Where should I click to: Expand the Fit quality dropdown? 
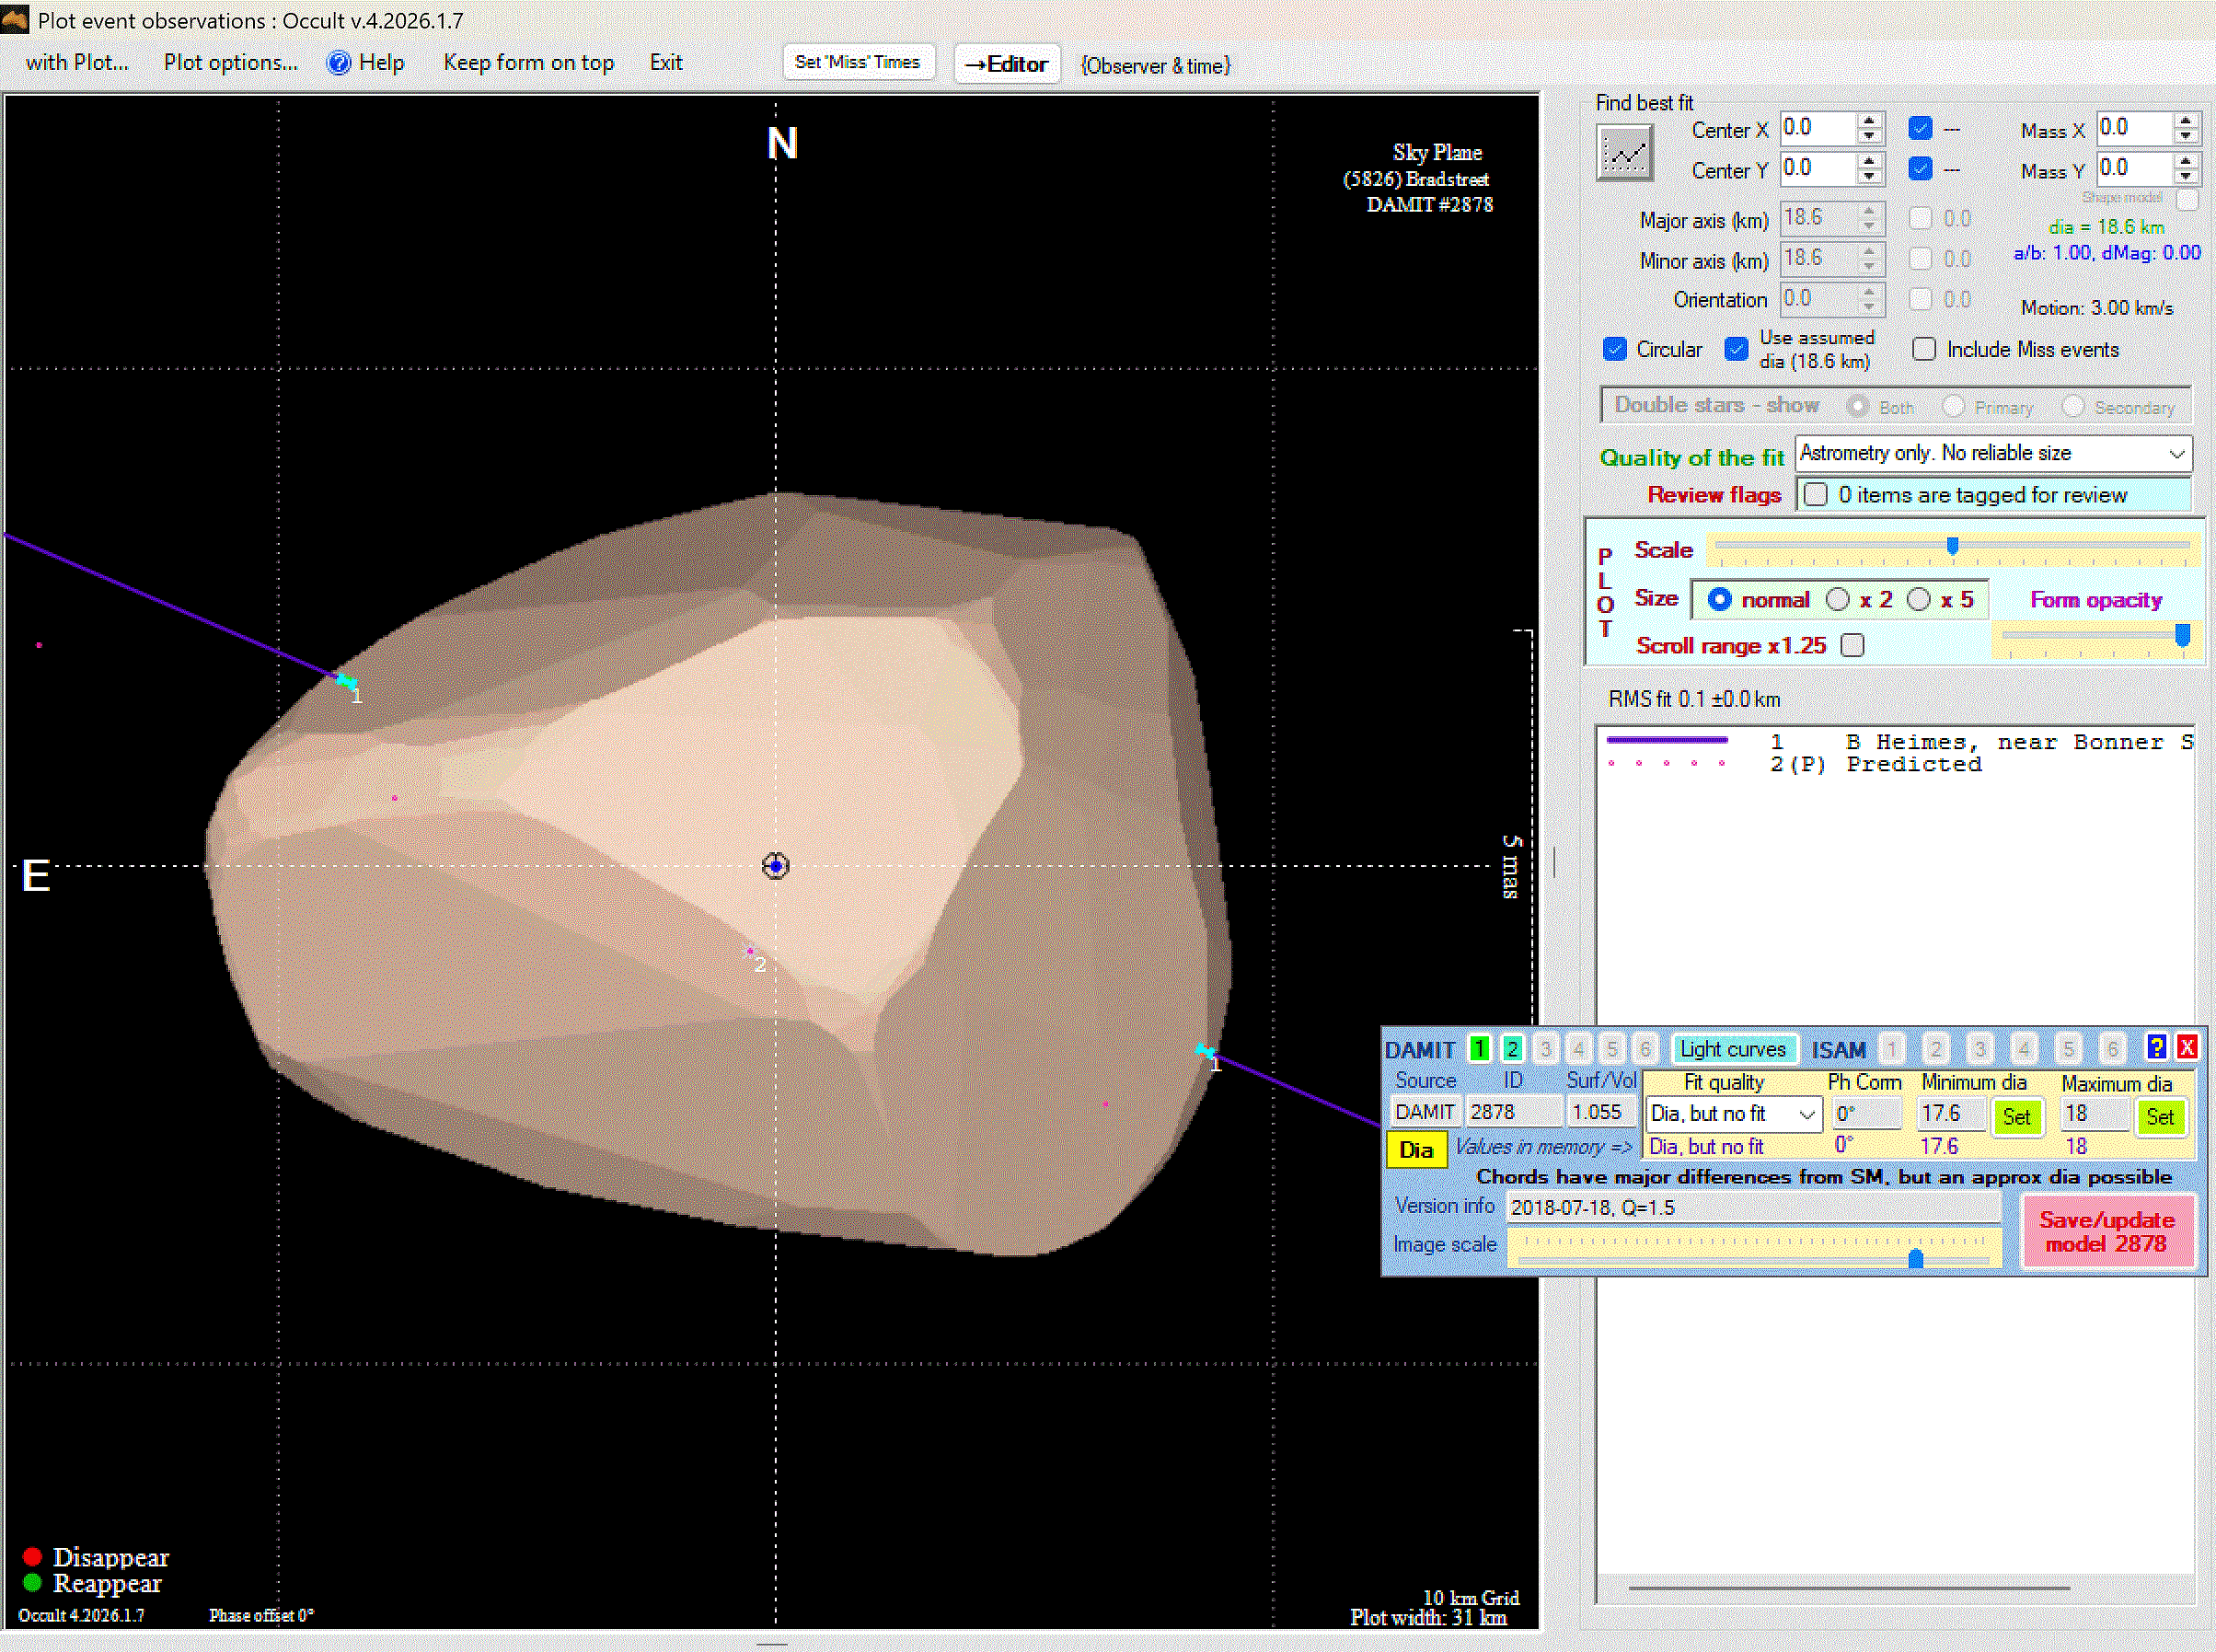(1806, 1114)
